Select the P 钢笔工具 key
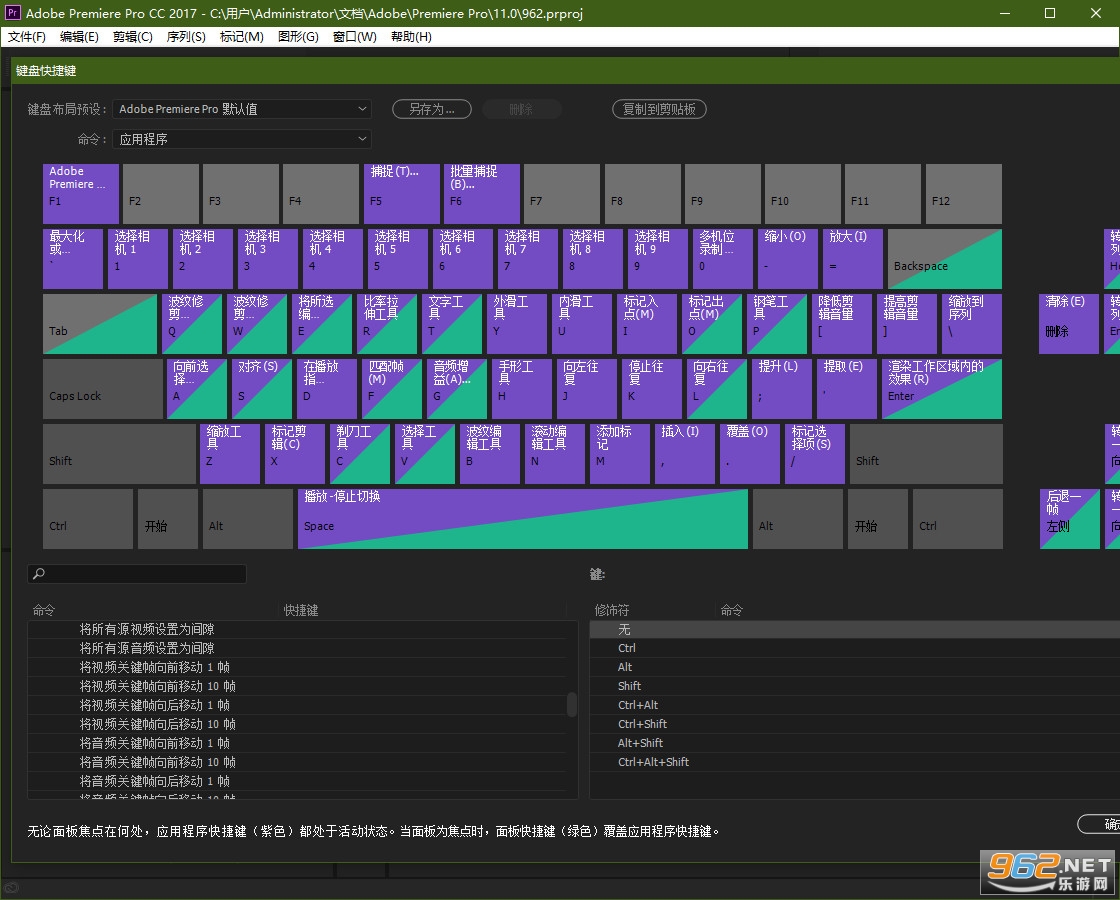Viewport: 1120px width, 900px height. (776, 324)
